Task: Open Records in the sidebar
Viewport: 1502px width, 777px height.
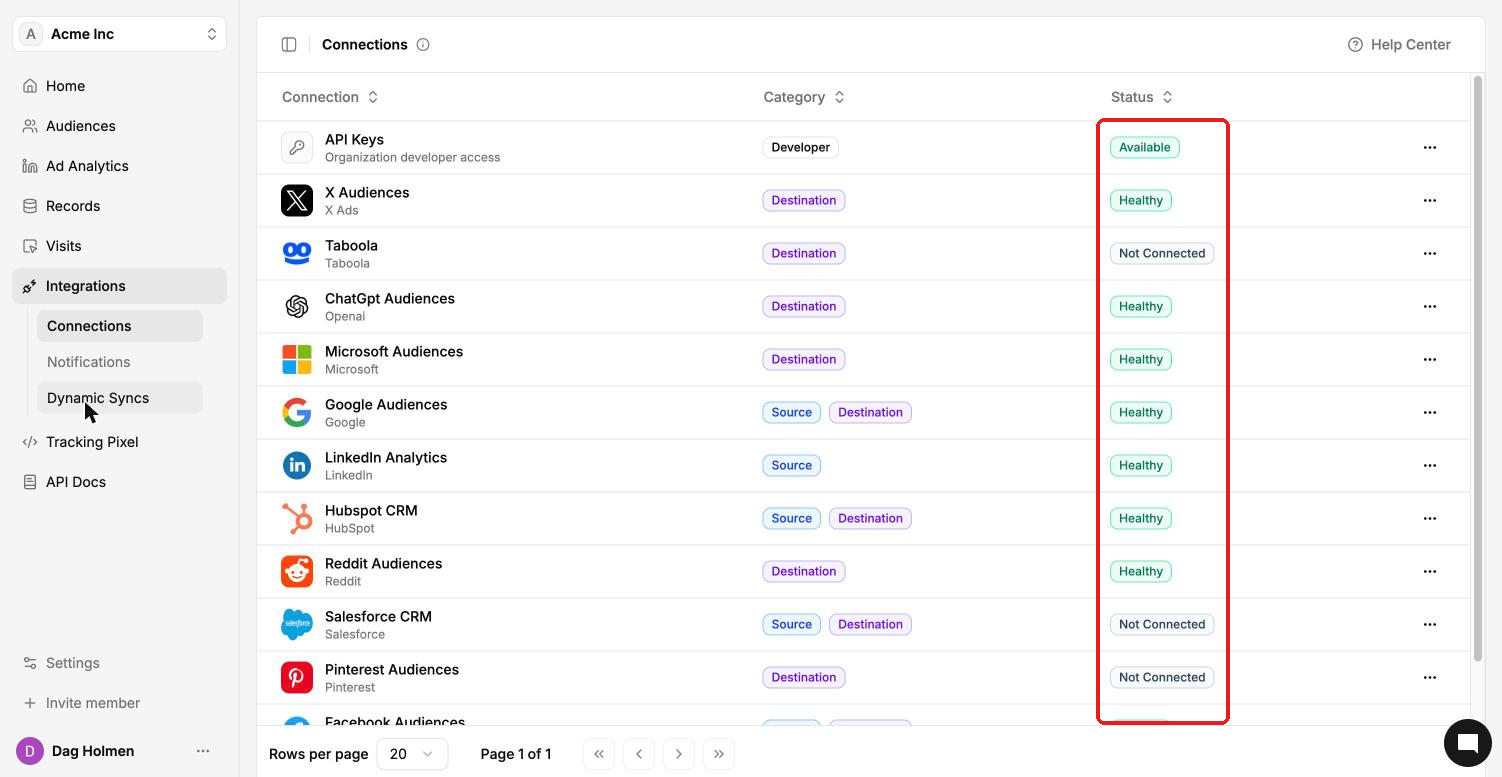Action: click(120, 206)
